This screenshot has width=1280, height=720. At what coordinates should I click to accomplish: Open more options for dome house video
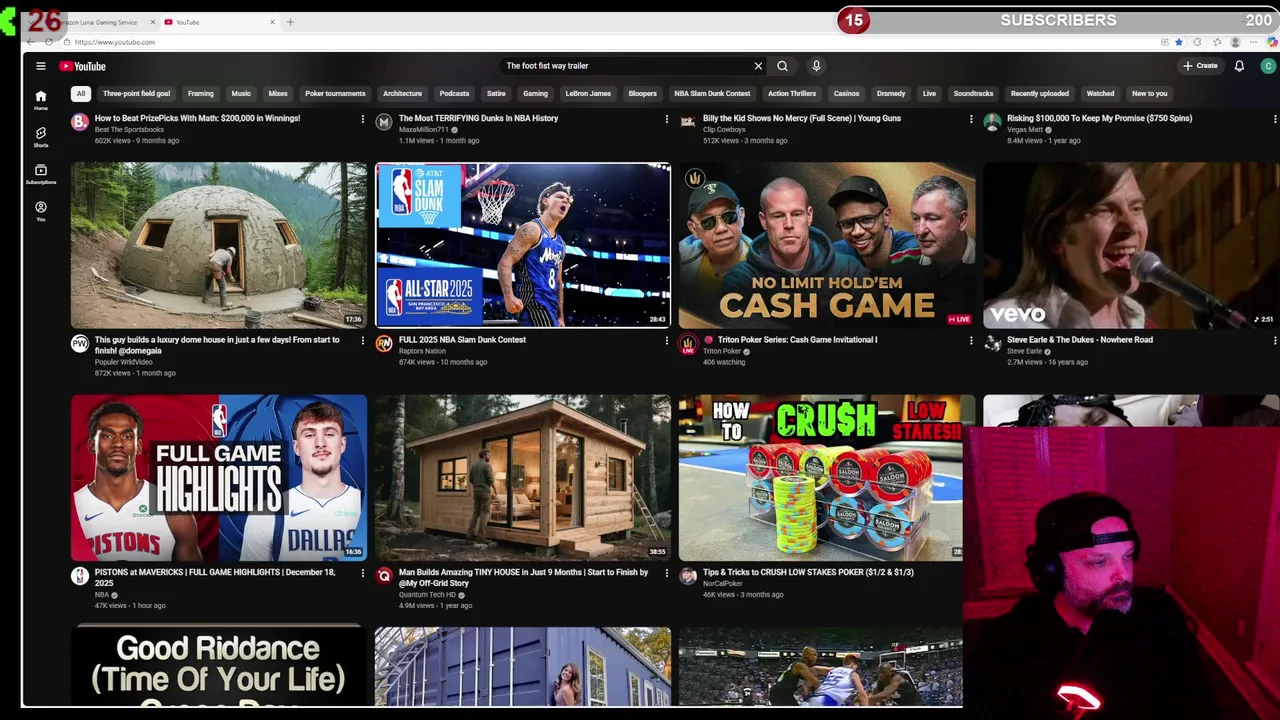(x=363, y=341)
